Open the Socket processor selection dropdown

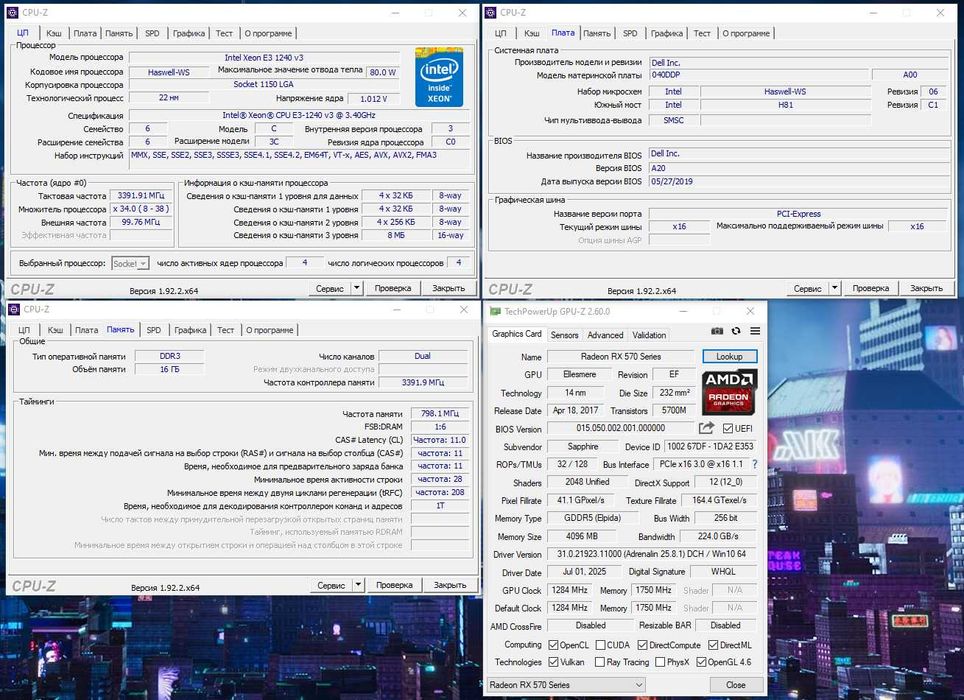[130, 264]
